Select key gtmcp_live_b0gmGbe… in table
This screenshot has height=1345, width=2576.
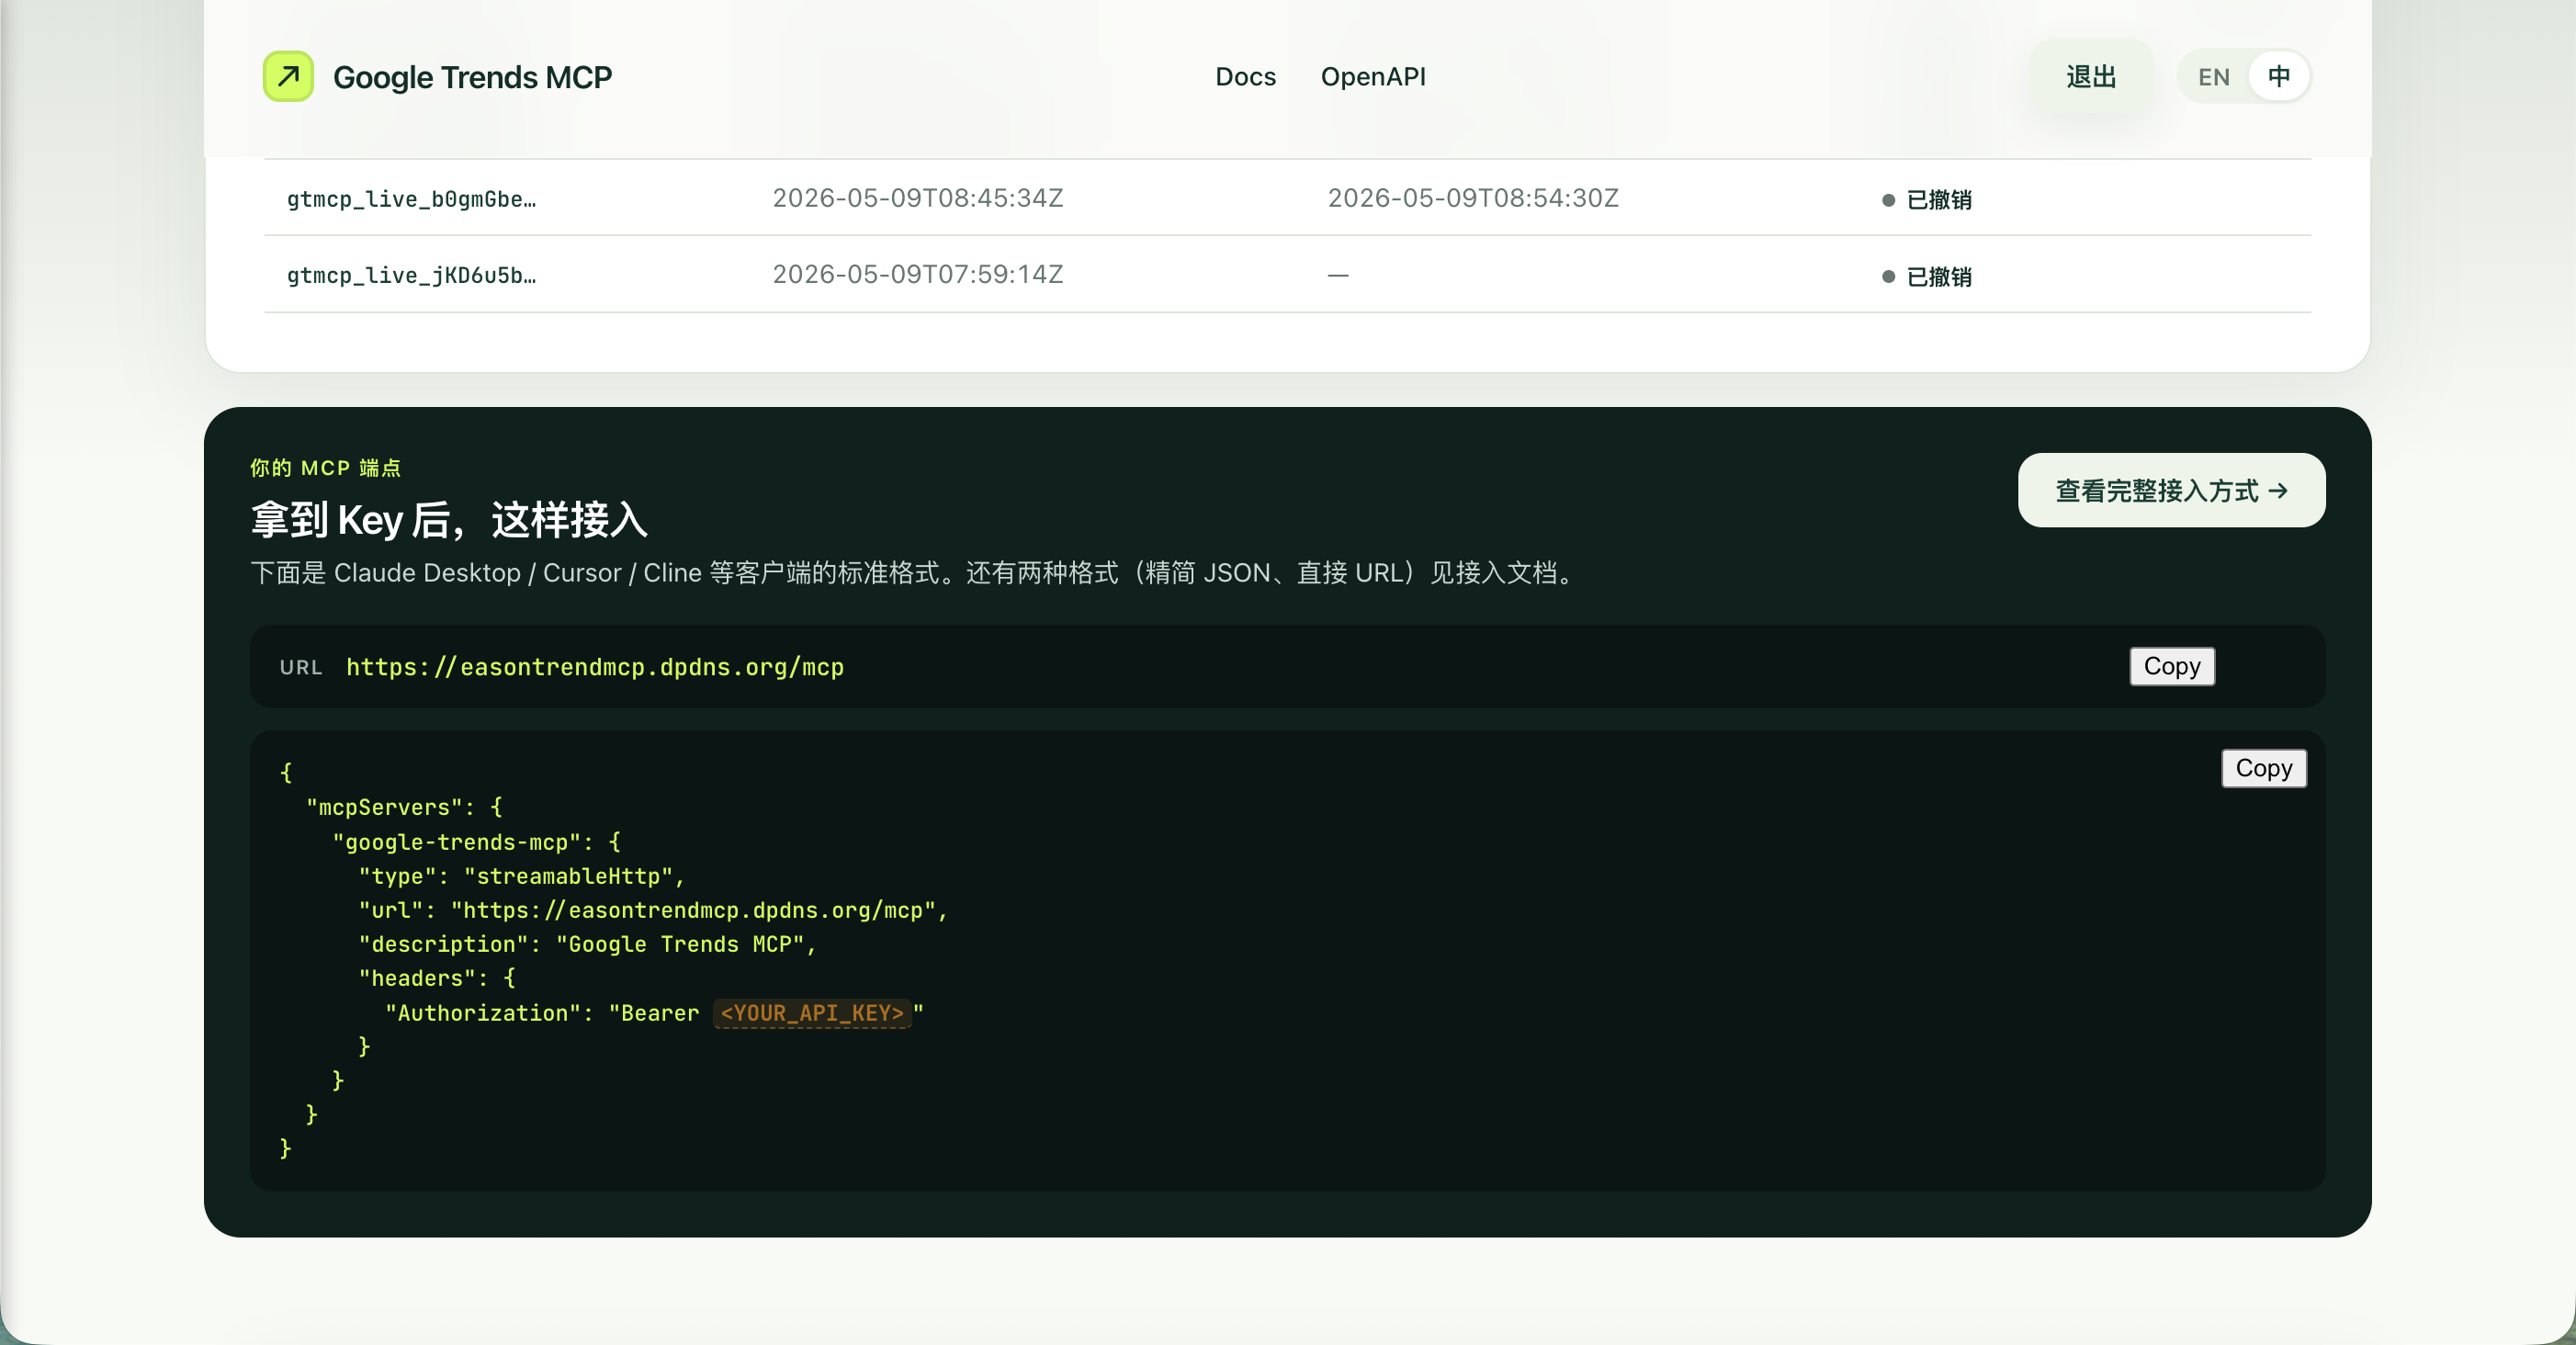point(411,199)
